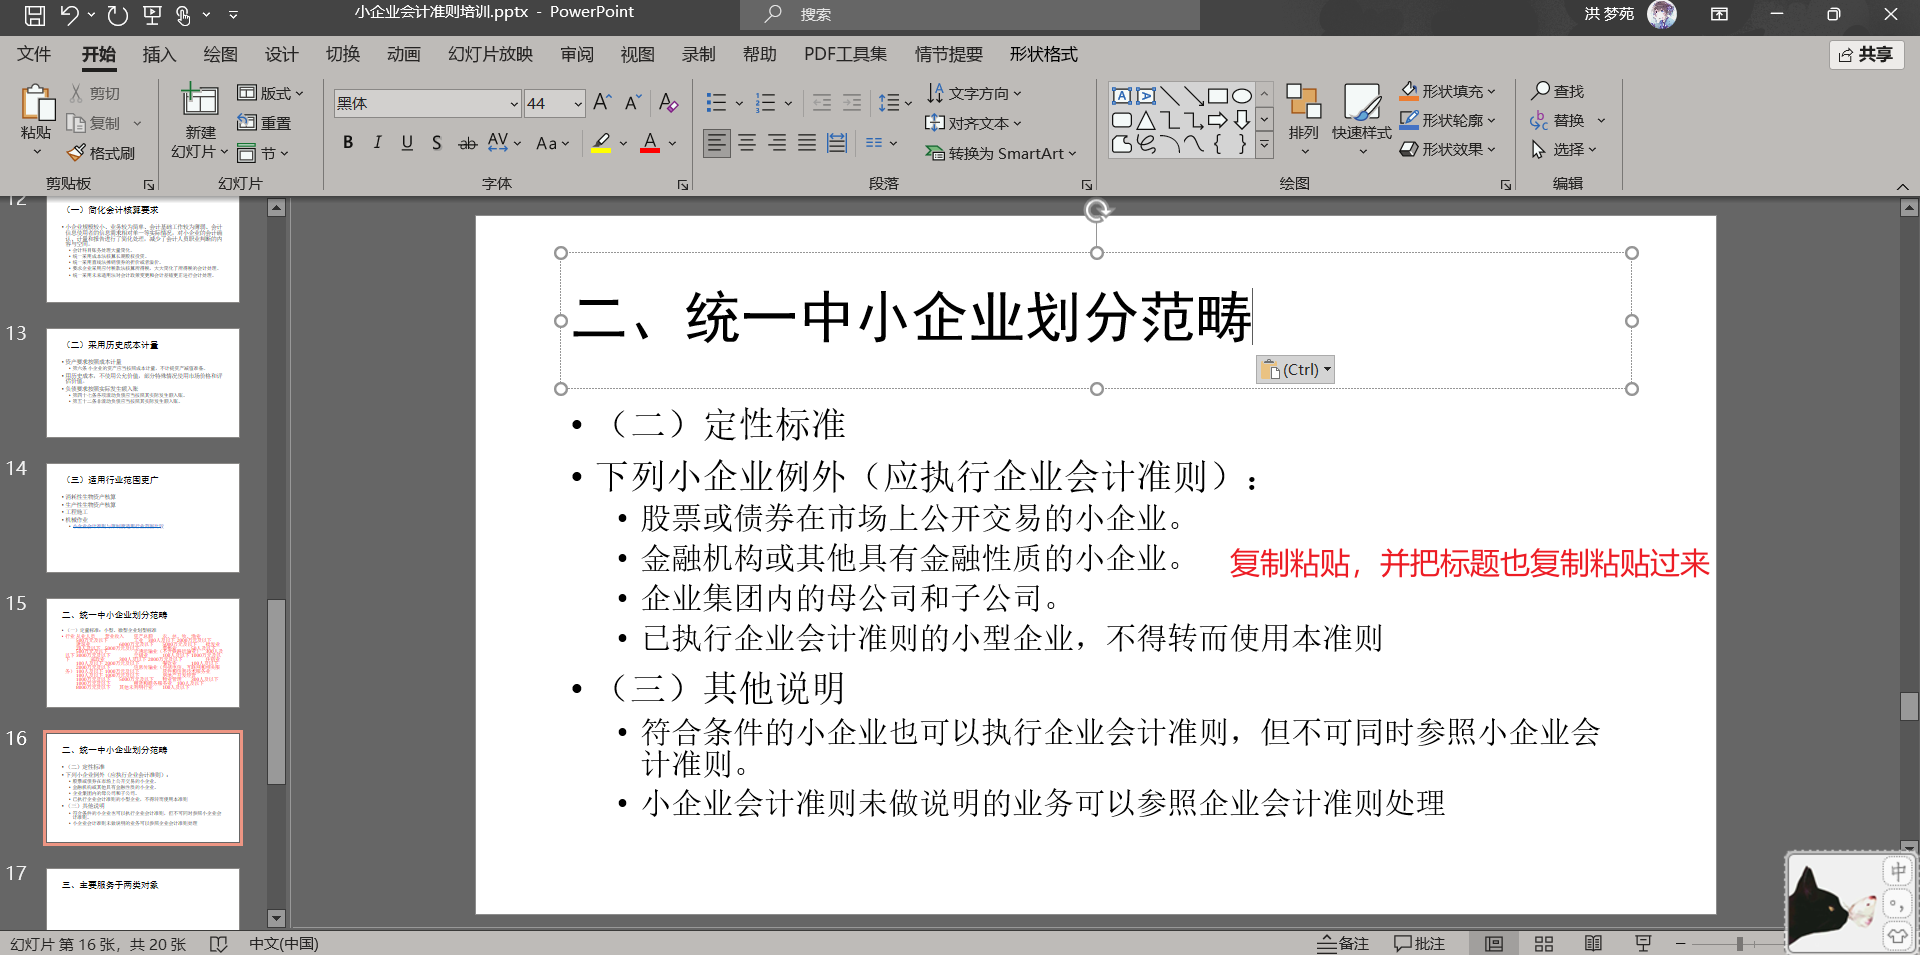Click the Format Painter (格式刷) icon
The image size is (1920, 955).
[76, 153]
